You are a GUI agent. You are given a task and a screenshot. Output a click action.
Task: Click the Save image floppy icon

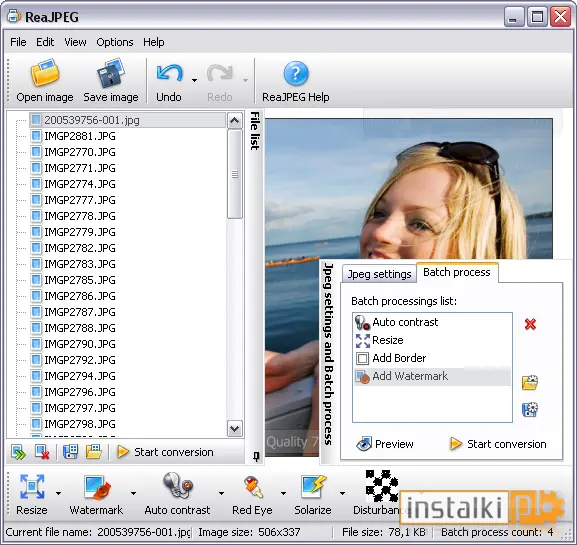click(111, 73)
